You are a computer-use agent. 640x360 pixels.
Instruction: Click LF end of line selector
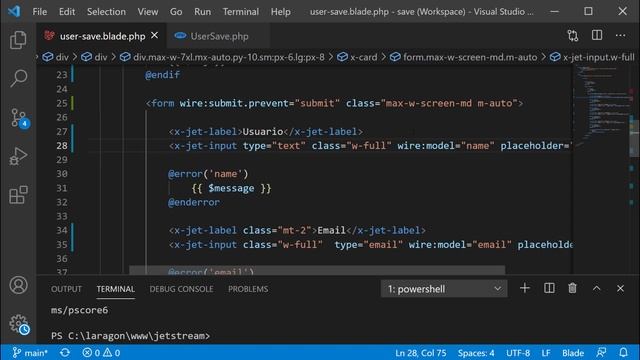point(546,353)
